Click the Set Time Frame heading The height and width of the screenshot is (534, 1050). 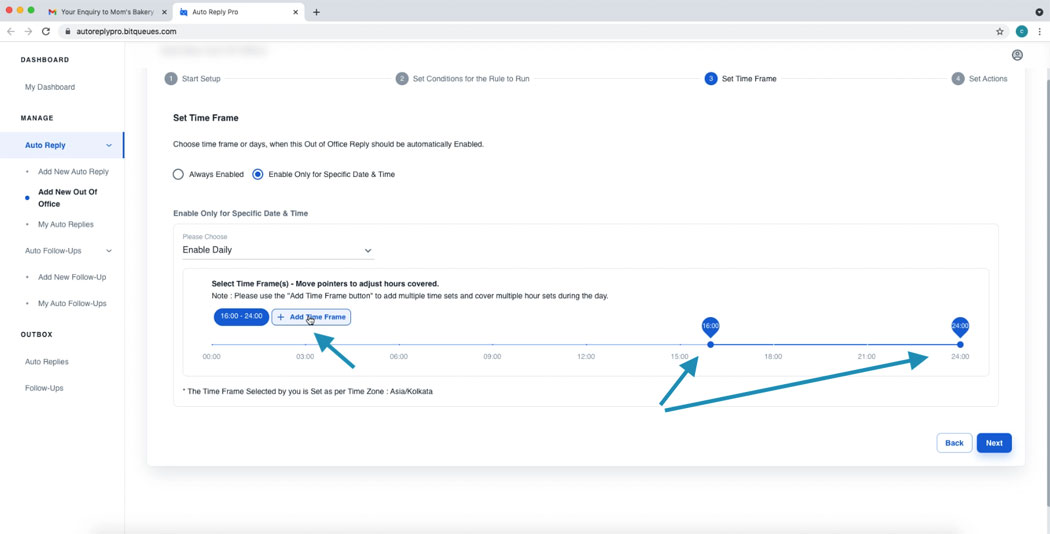click(206, 118)
